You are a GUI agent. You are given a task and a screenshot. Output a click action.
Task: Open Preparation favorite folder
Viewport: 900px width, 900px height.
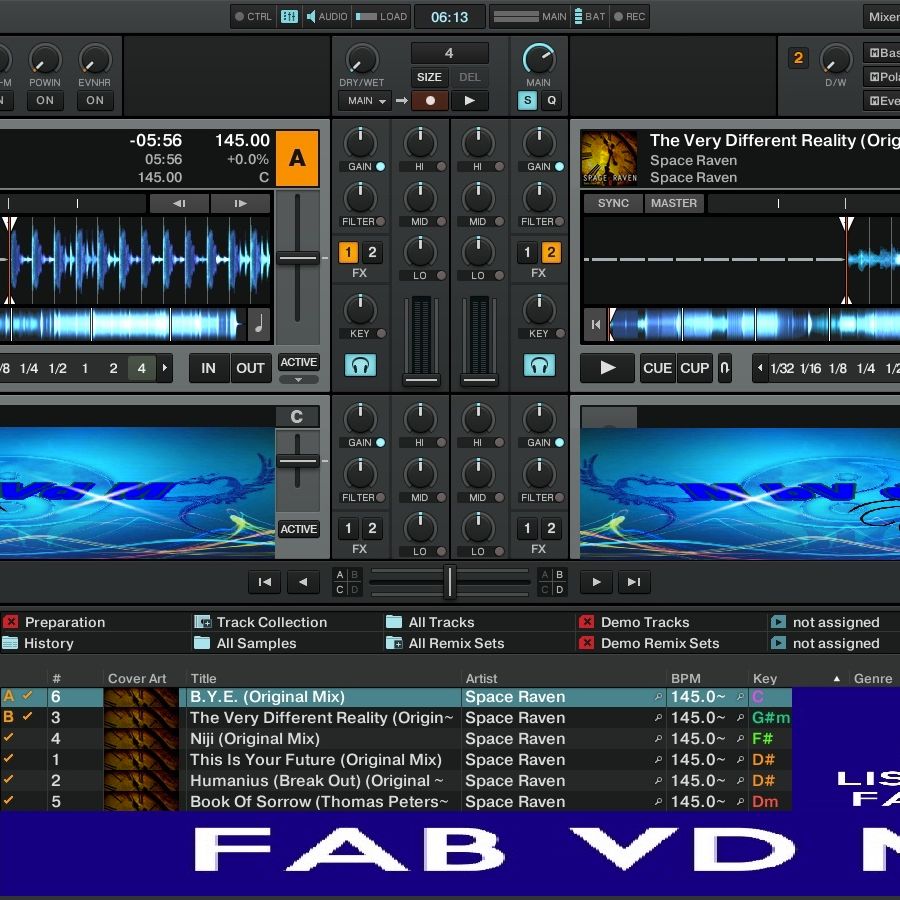click(x=55, y=622)
